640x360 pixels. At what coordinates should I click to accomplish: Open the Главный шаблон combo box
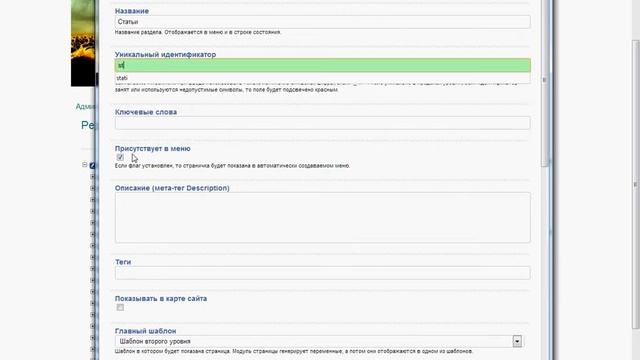click(x=318, y=341)
